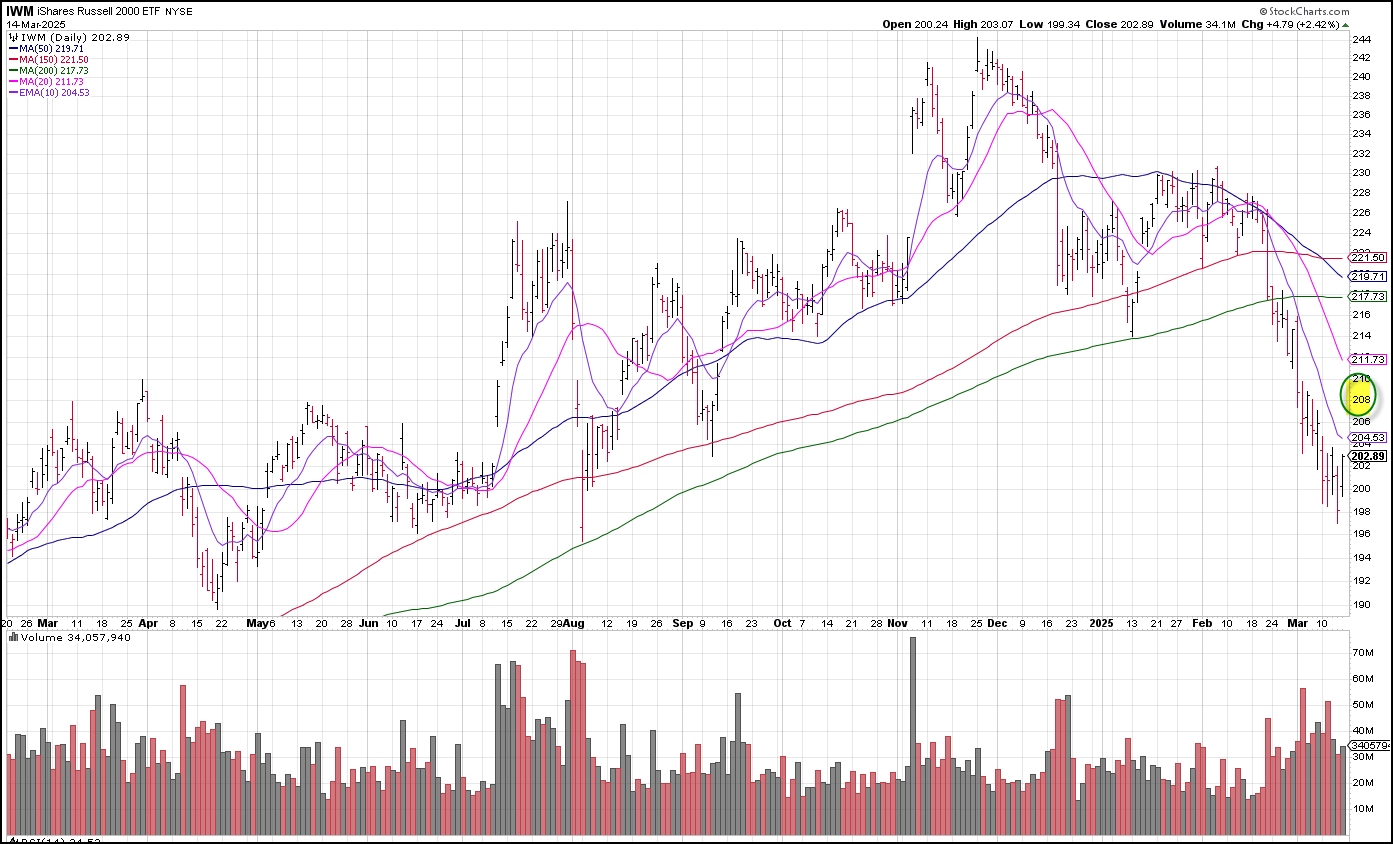This screenshot has height=844, width=1393.
Task: Click the MA(200) 217.73 legend entry
Action: click(48, 70)
